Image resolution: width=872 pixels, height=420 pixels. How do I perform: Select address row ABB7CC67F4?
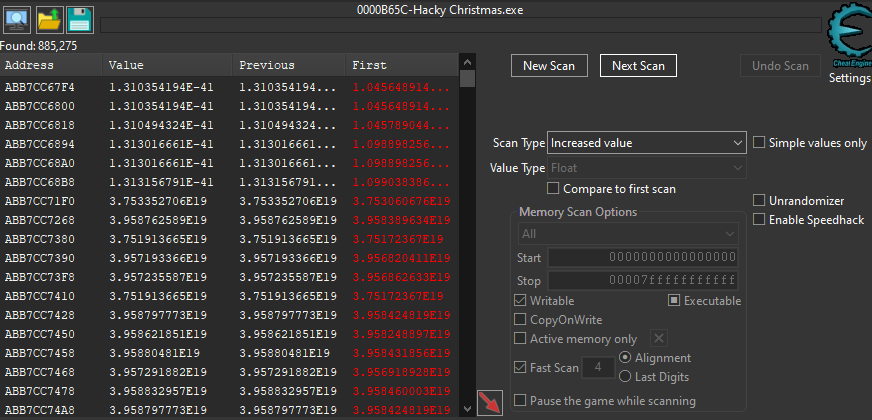click(229, 87)
